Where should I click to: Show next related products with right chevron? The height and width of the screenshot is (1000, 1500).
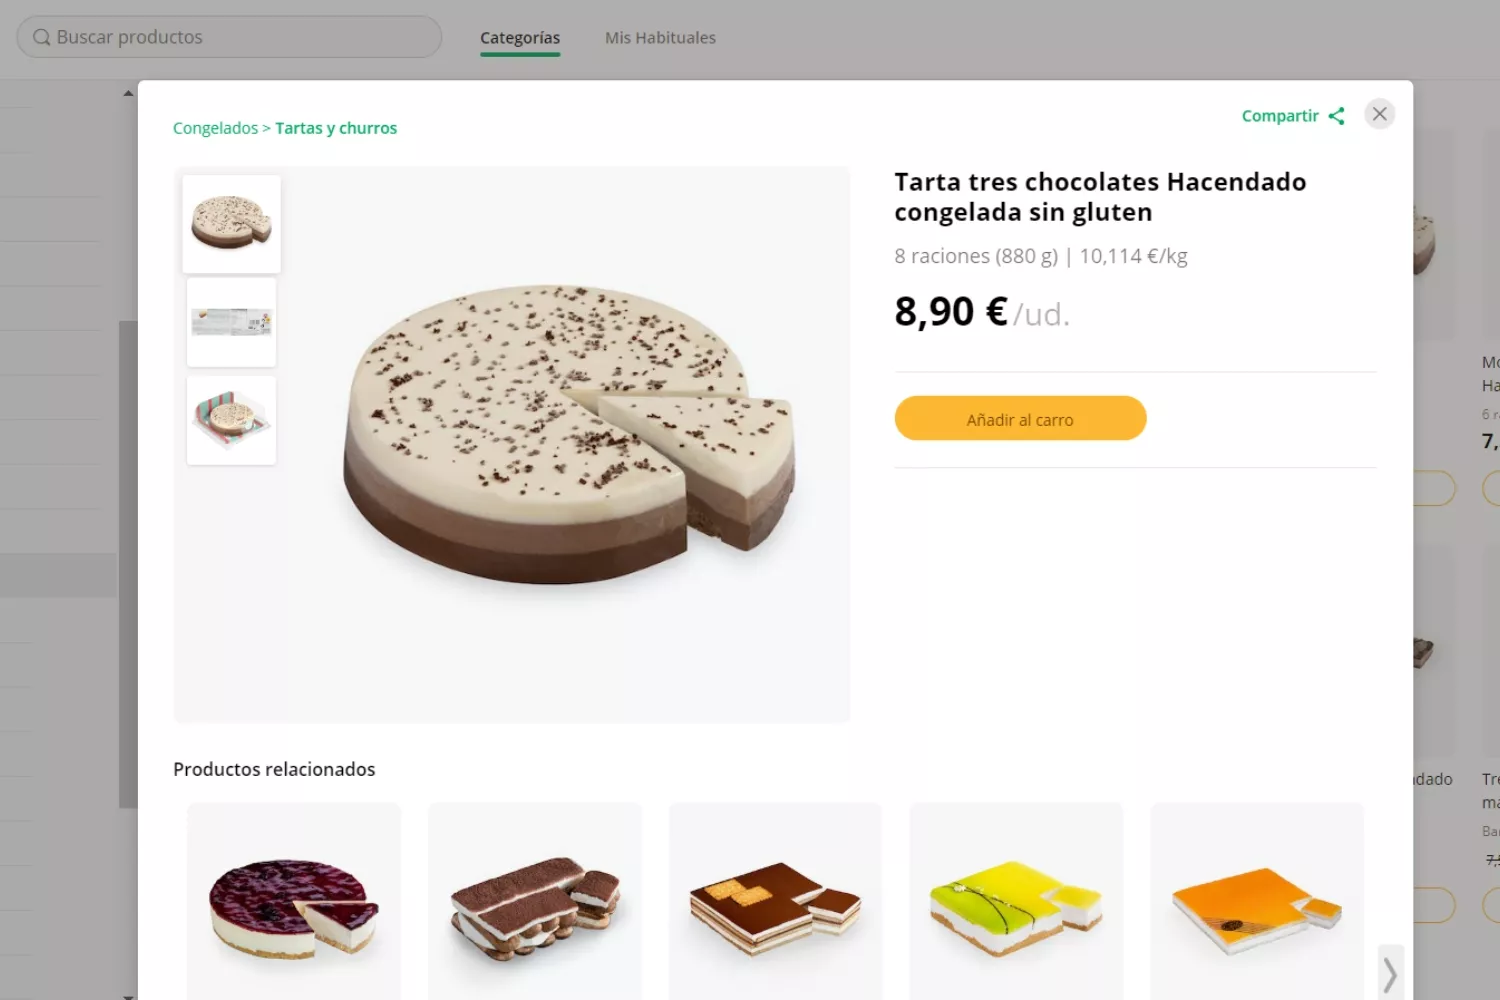tap(1389, 972)
